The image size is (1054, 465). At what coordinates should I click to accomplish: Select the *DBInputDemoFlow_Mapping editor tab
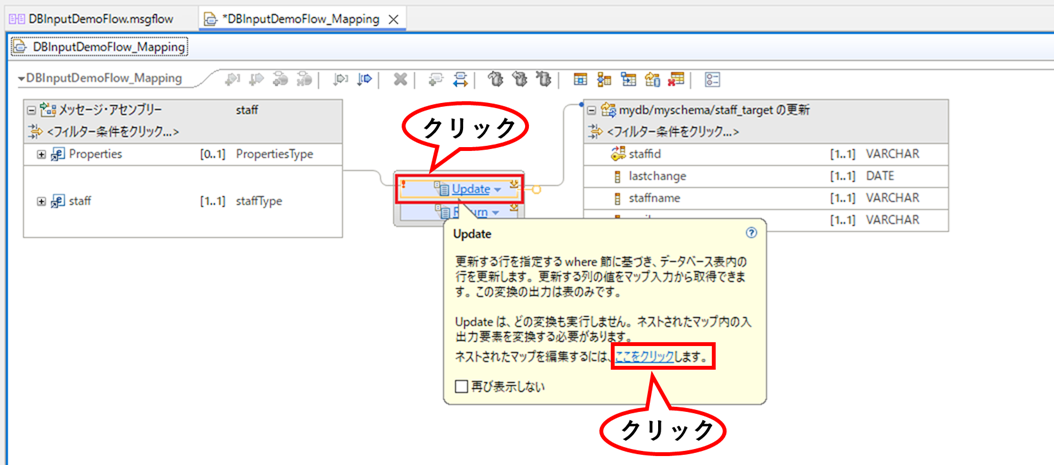coord(301,19)
